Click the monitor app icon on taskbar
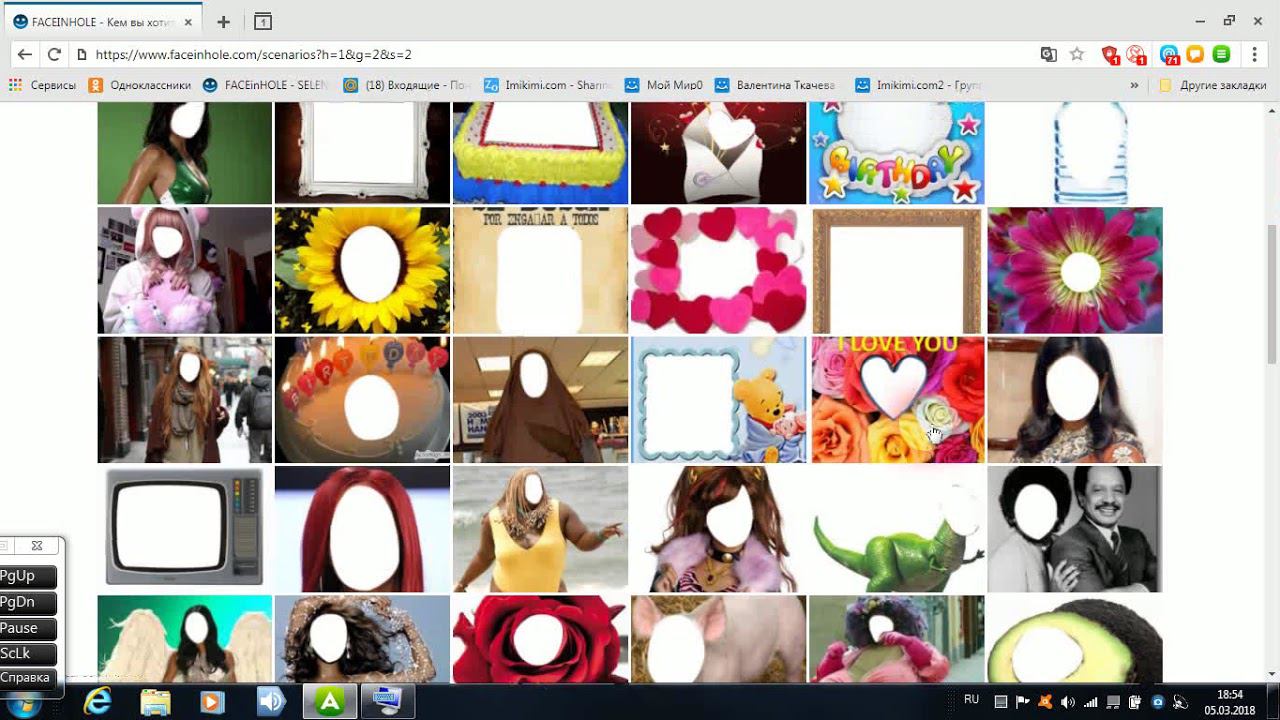1280x720 pixels. pyautogui.click(x=387, y=702)
